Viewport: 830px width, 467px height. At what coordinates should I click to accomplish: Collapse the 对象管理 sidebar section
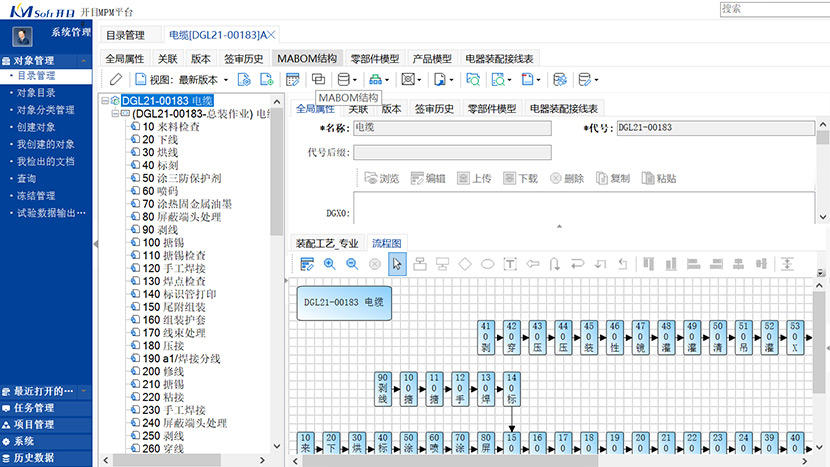pyautogui.click(x=84, y=61)
